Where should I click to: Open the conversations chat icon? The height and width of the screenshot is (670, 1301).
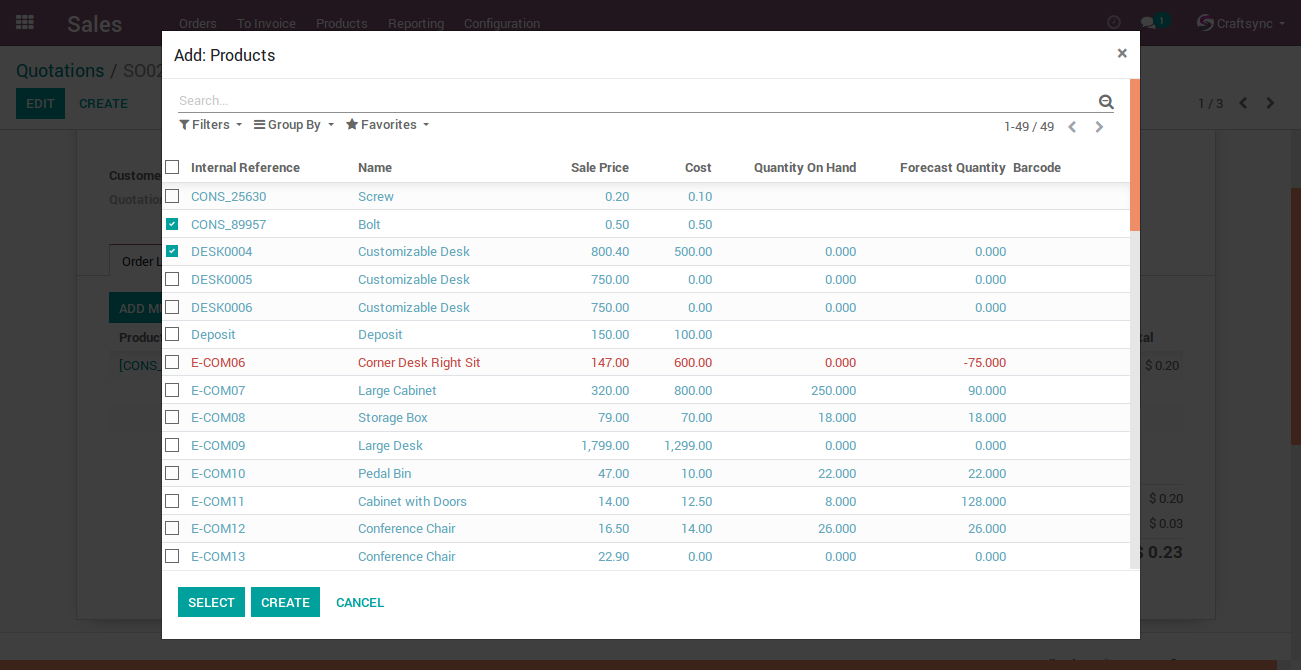pyautogui.click(x=1148, y=23)
